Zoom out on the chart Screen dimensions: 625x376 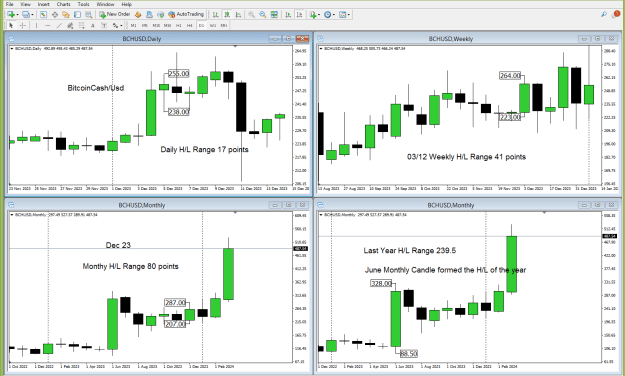263,14
